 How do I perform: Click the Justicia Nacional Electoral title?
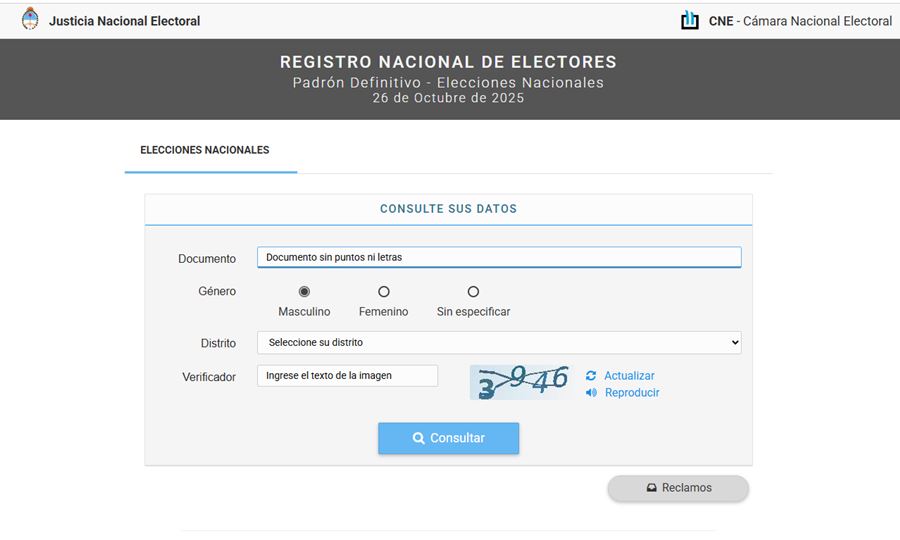tap(125, 21)
